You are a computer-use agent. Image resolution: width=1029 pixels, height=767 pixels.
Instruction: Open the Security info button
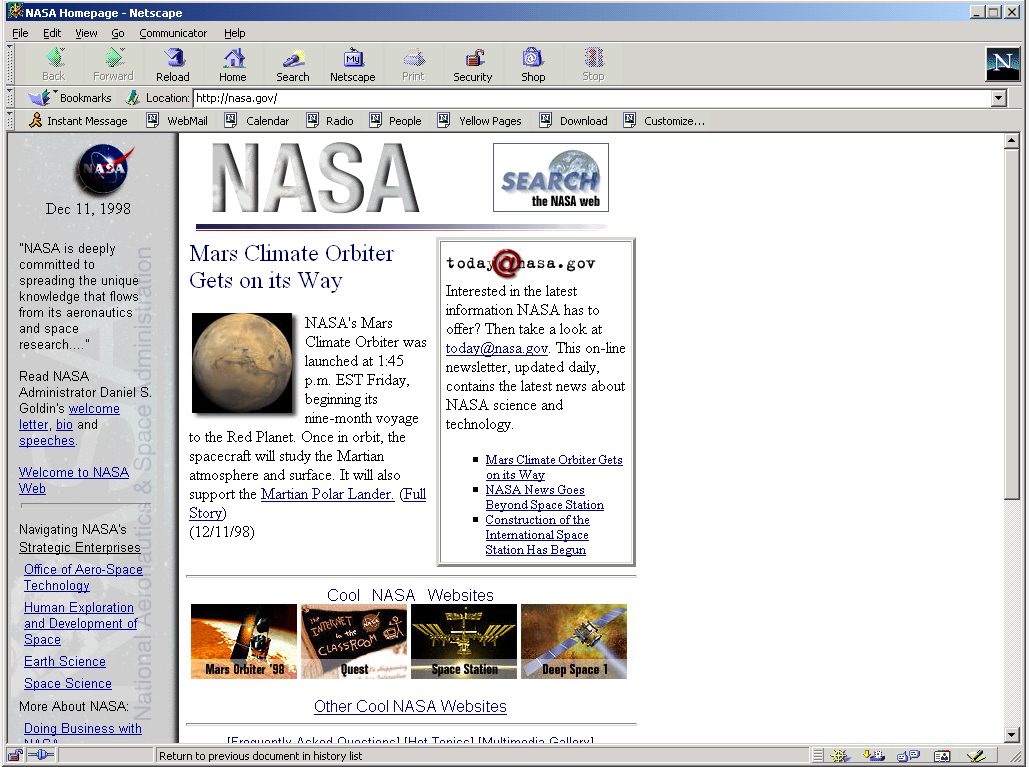tap(472, 64)
